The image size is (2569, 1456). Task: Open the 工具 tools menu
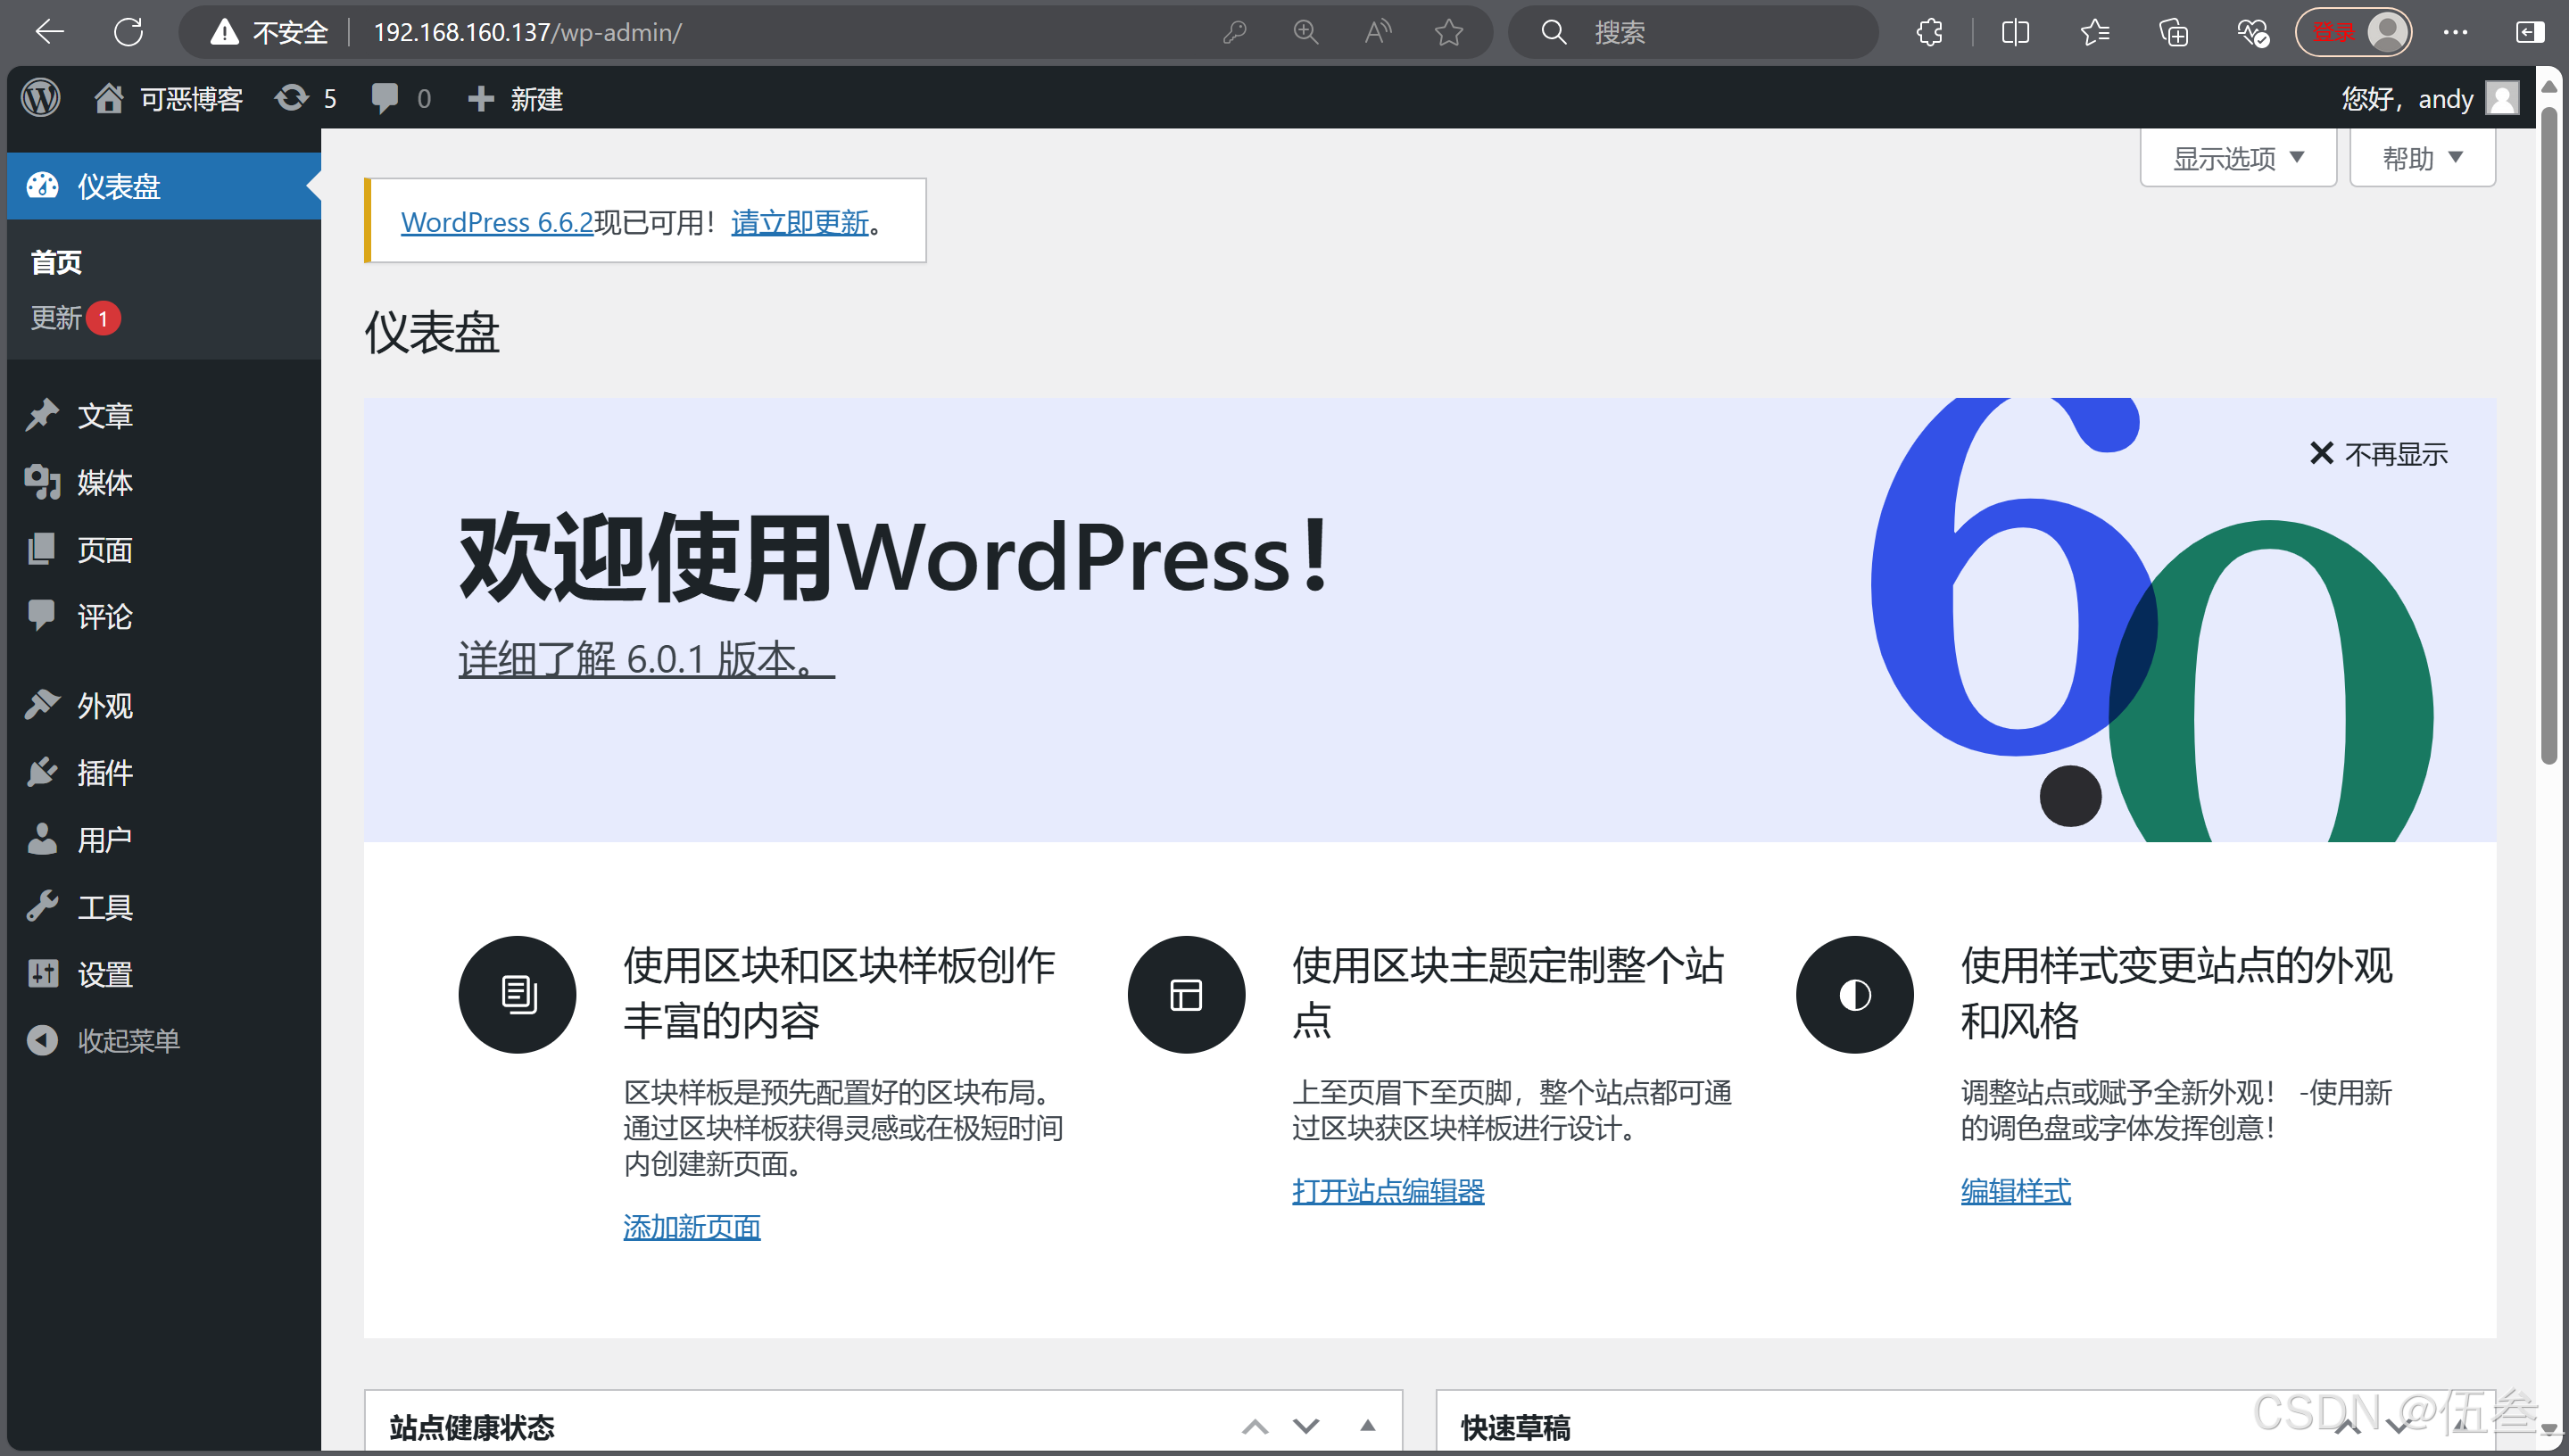click(164, 906)
